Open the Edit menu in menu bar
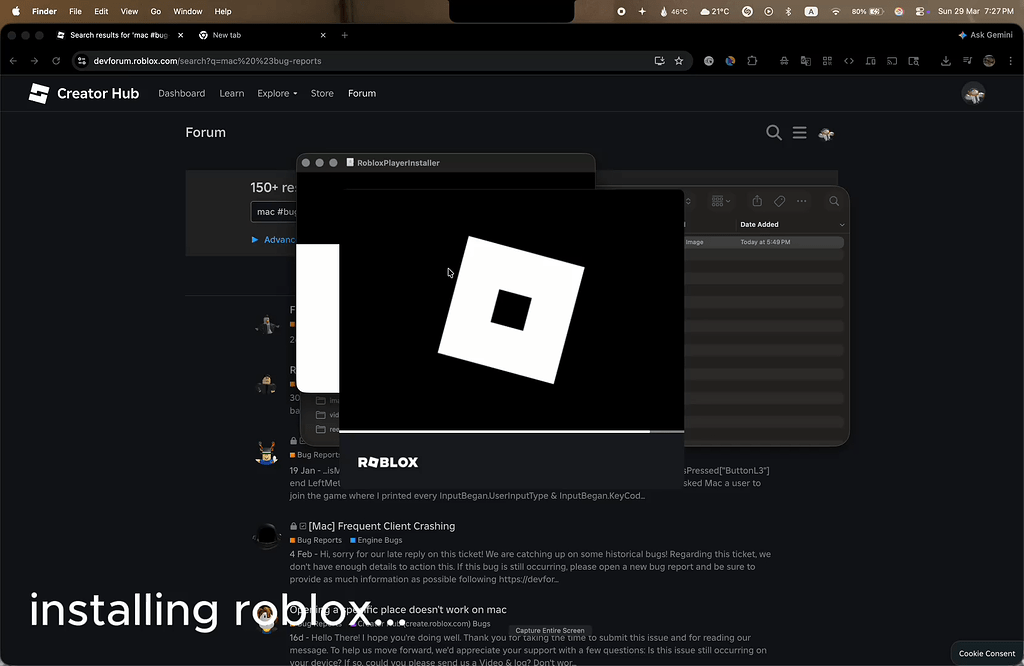The height and width of the screenshot is (666, 1024). click(x=101, y=11)
